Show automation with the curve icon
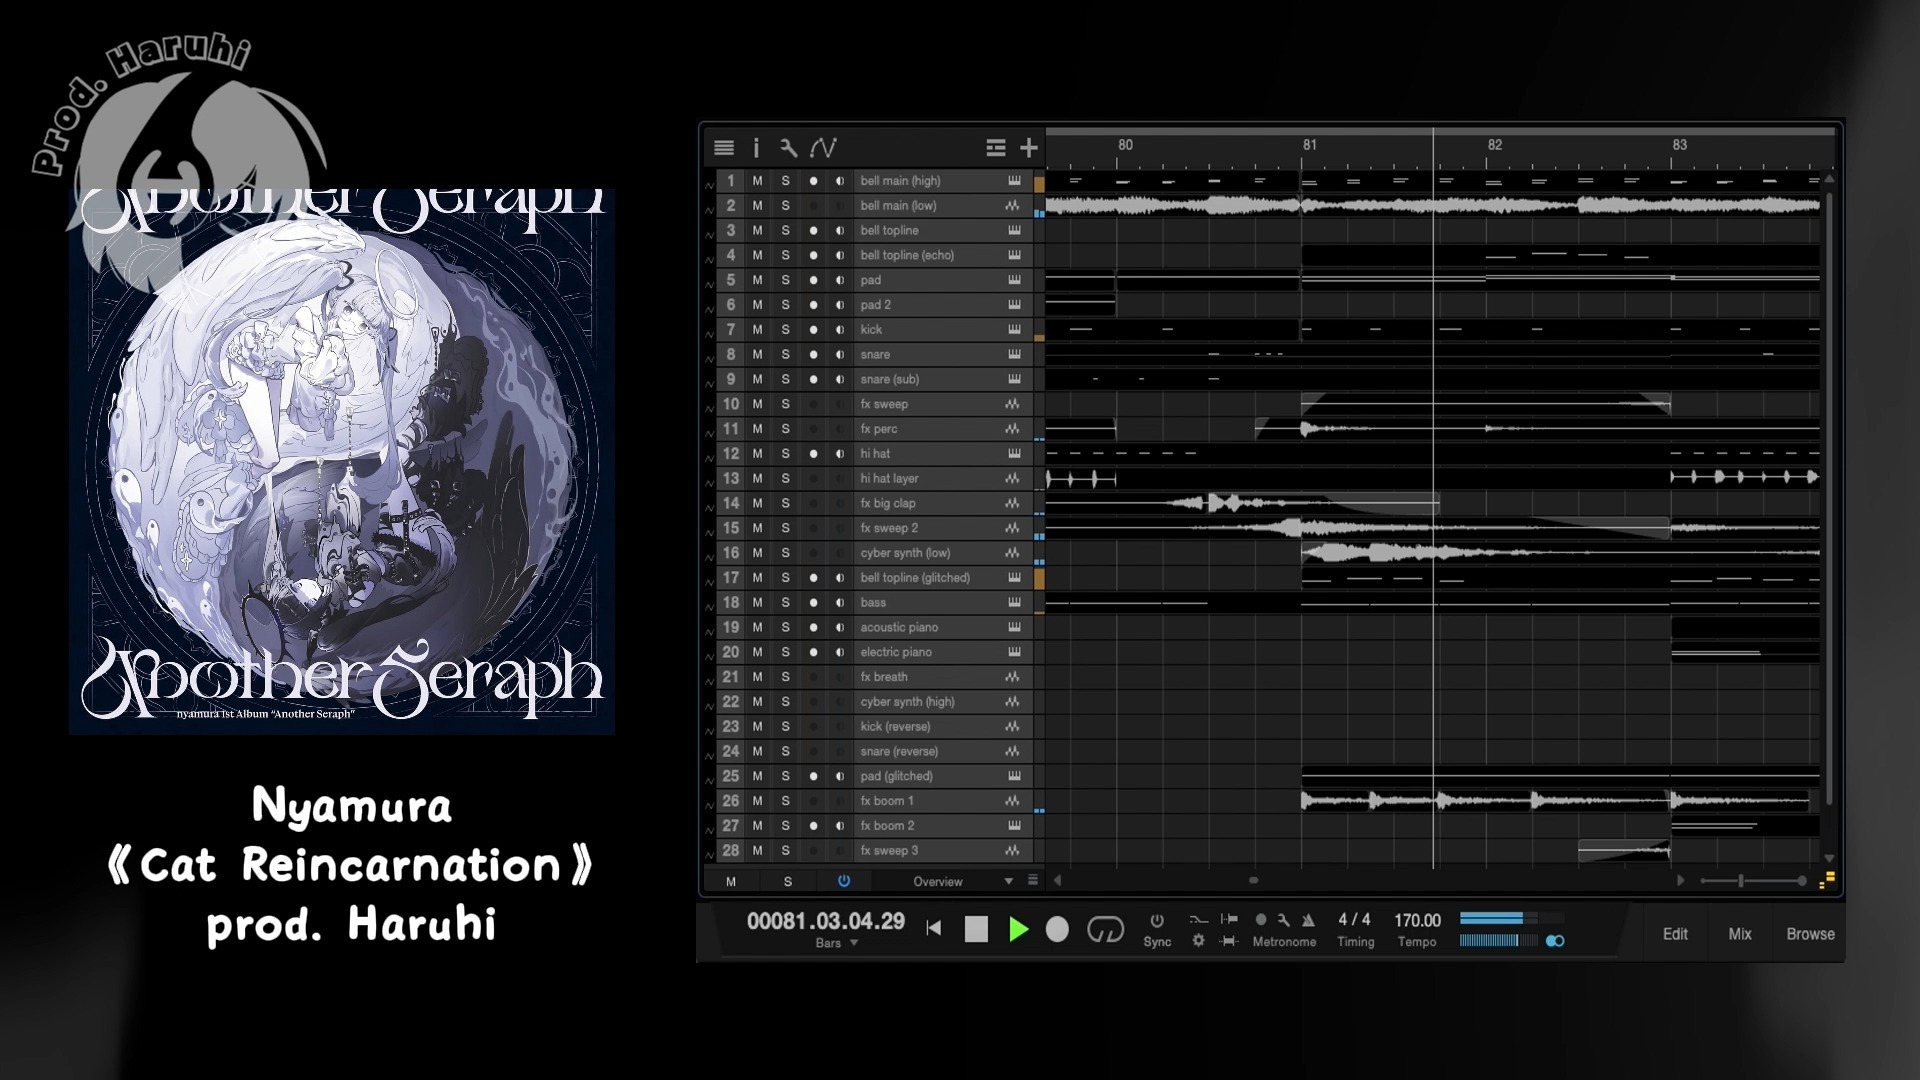This screenshot has width=1920, height=1080. pos(823,148)
